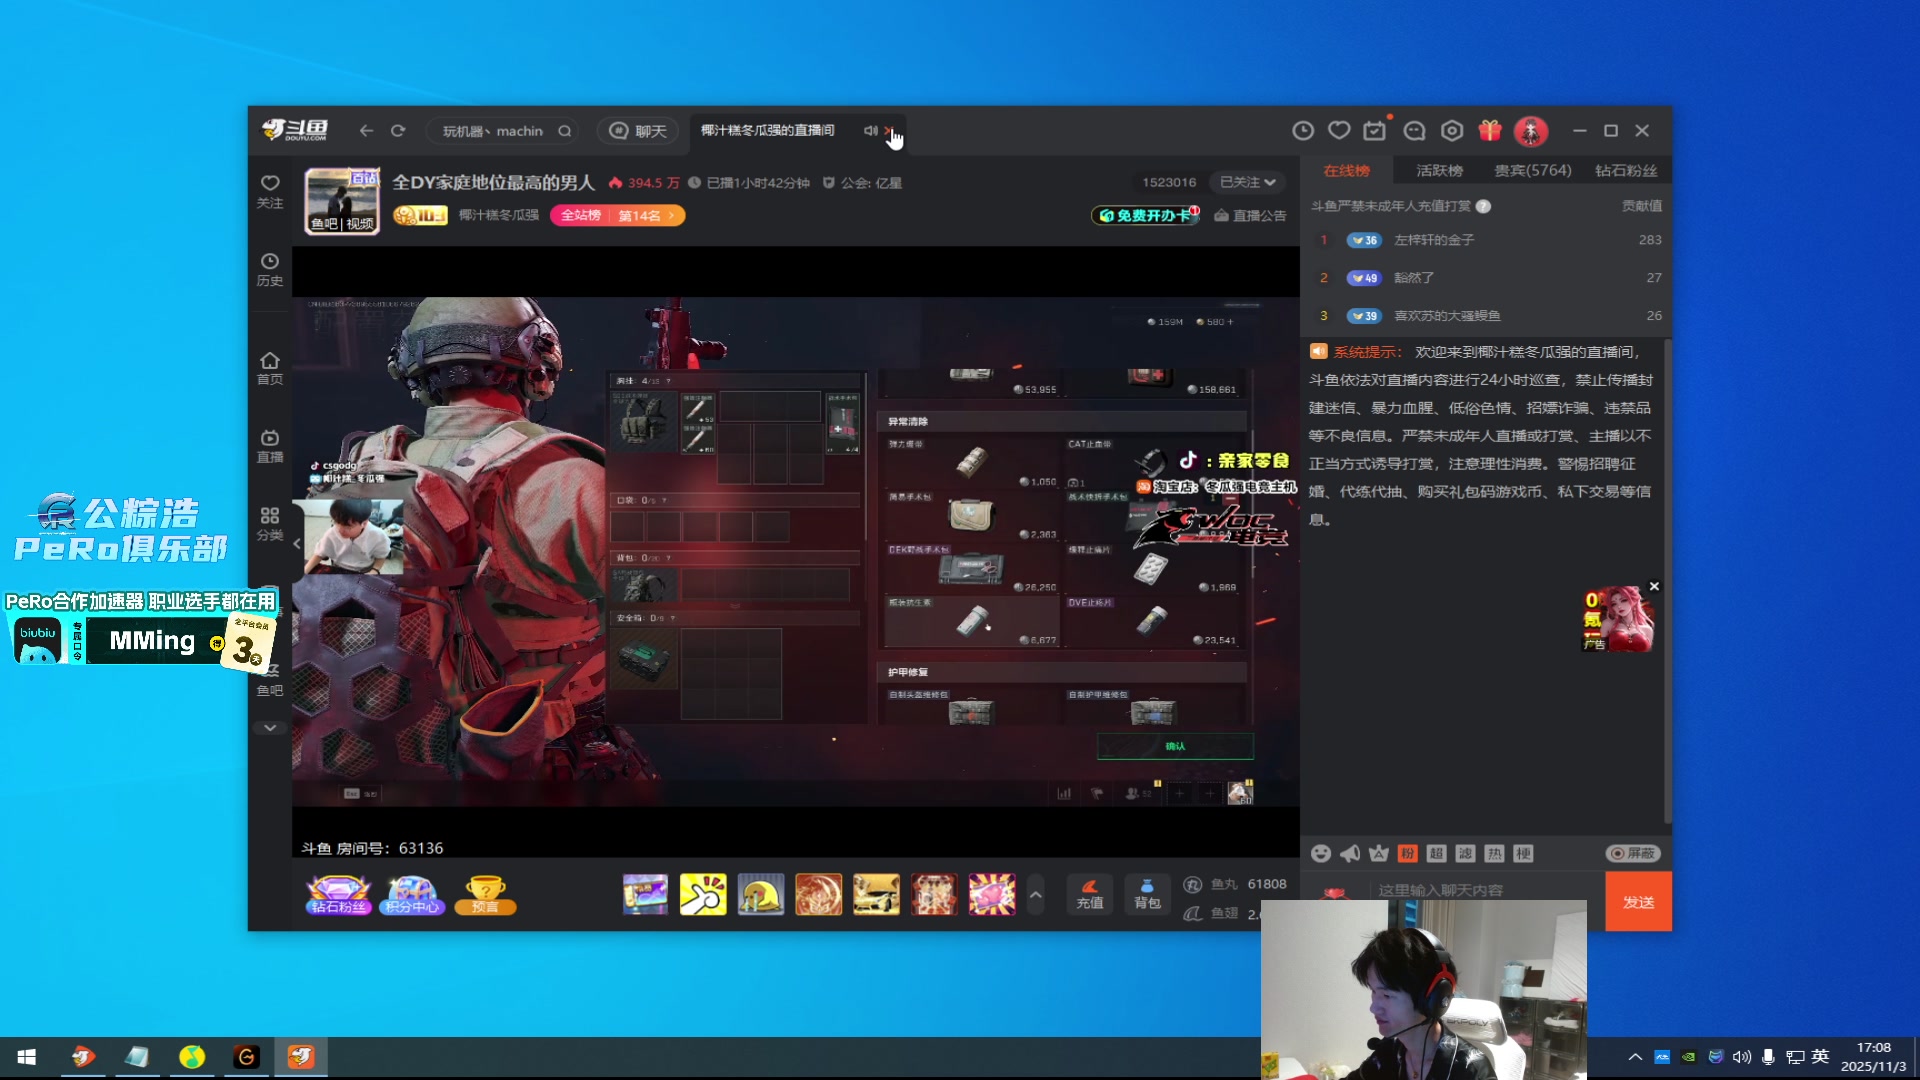Expand the left sidebar down chevron
The width and height of the screenshot is (1920, 1080).
[x=270, y=728]
